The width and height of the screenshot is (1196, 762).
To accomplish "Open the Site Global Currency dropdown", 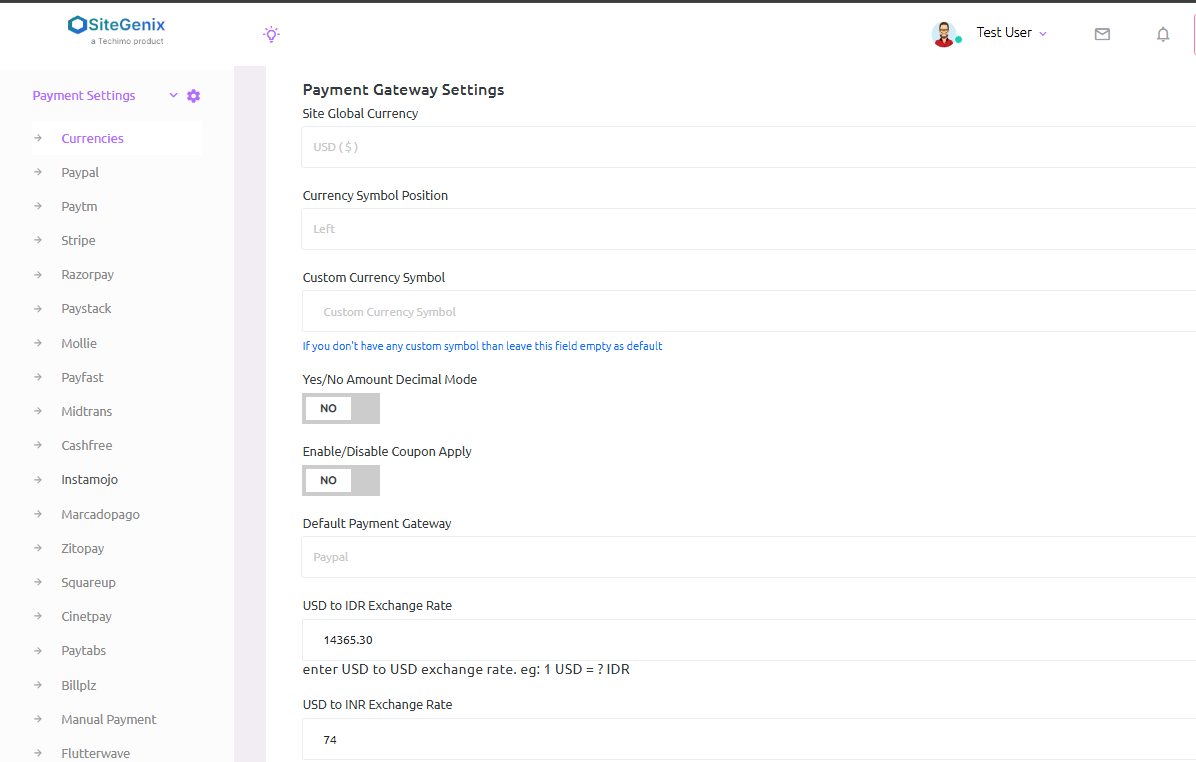I will click(x=748, y=147).
